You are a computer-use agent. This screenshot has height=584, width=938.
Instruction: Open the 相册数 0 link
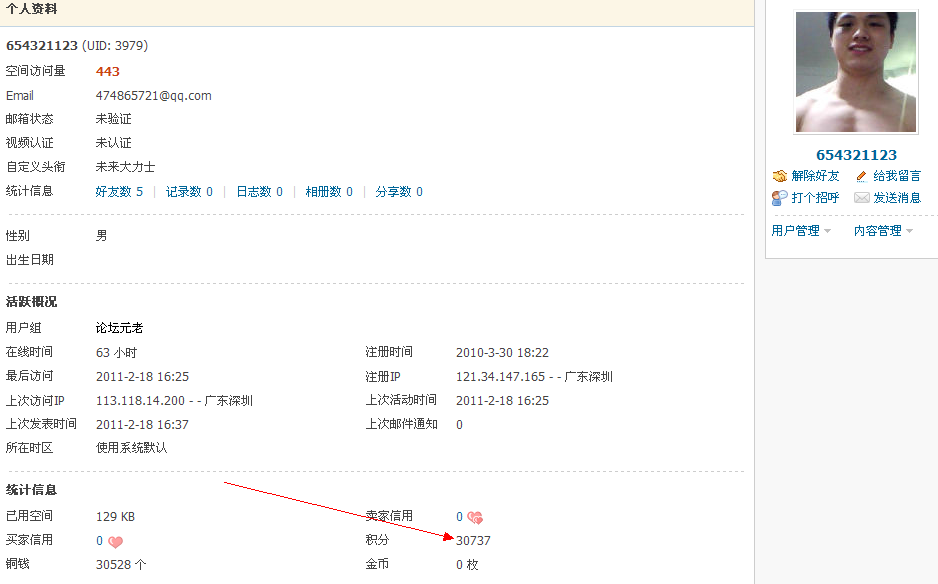[329, 191]
